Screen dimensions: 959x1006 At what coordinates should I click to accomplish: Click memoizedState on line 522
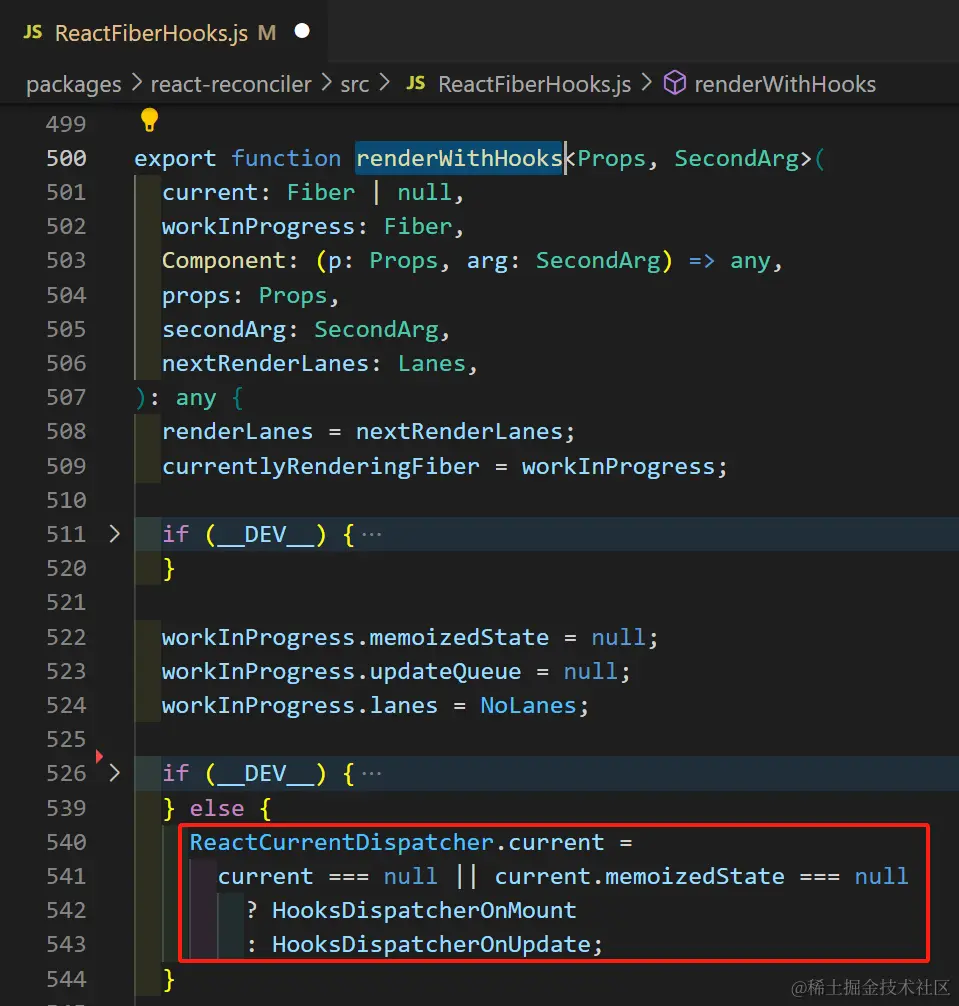click(x=459, y=638)
